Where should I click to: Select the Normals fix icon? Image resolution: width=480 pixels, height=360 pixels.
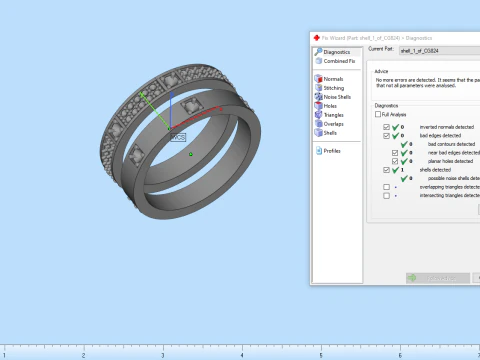(x=318, y=79)
